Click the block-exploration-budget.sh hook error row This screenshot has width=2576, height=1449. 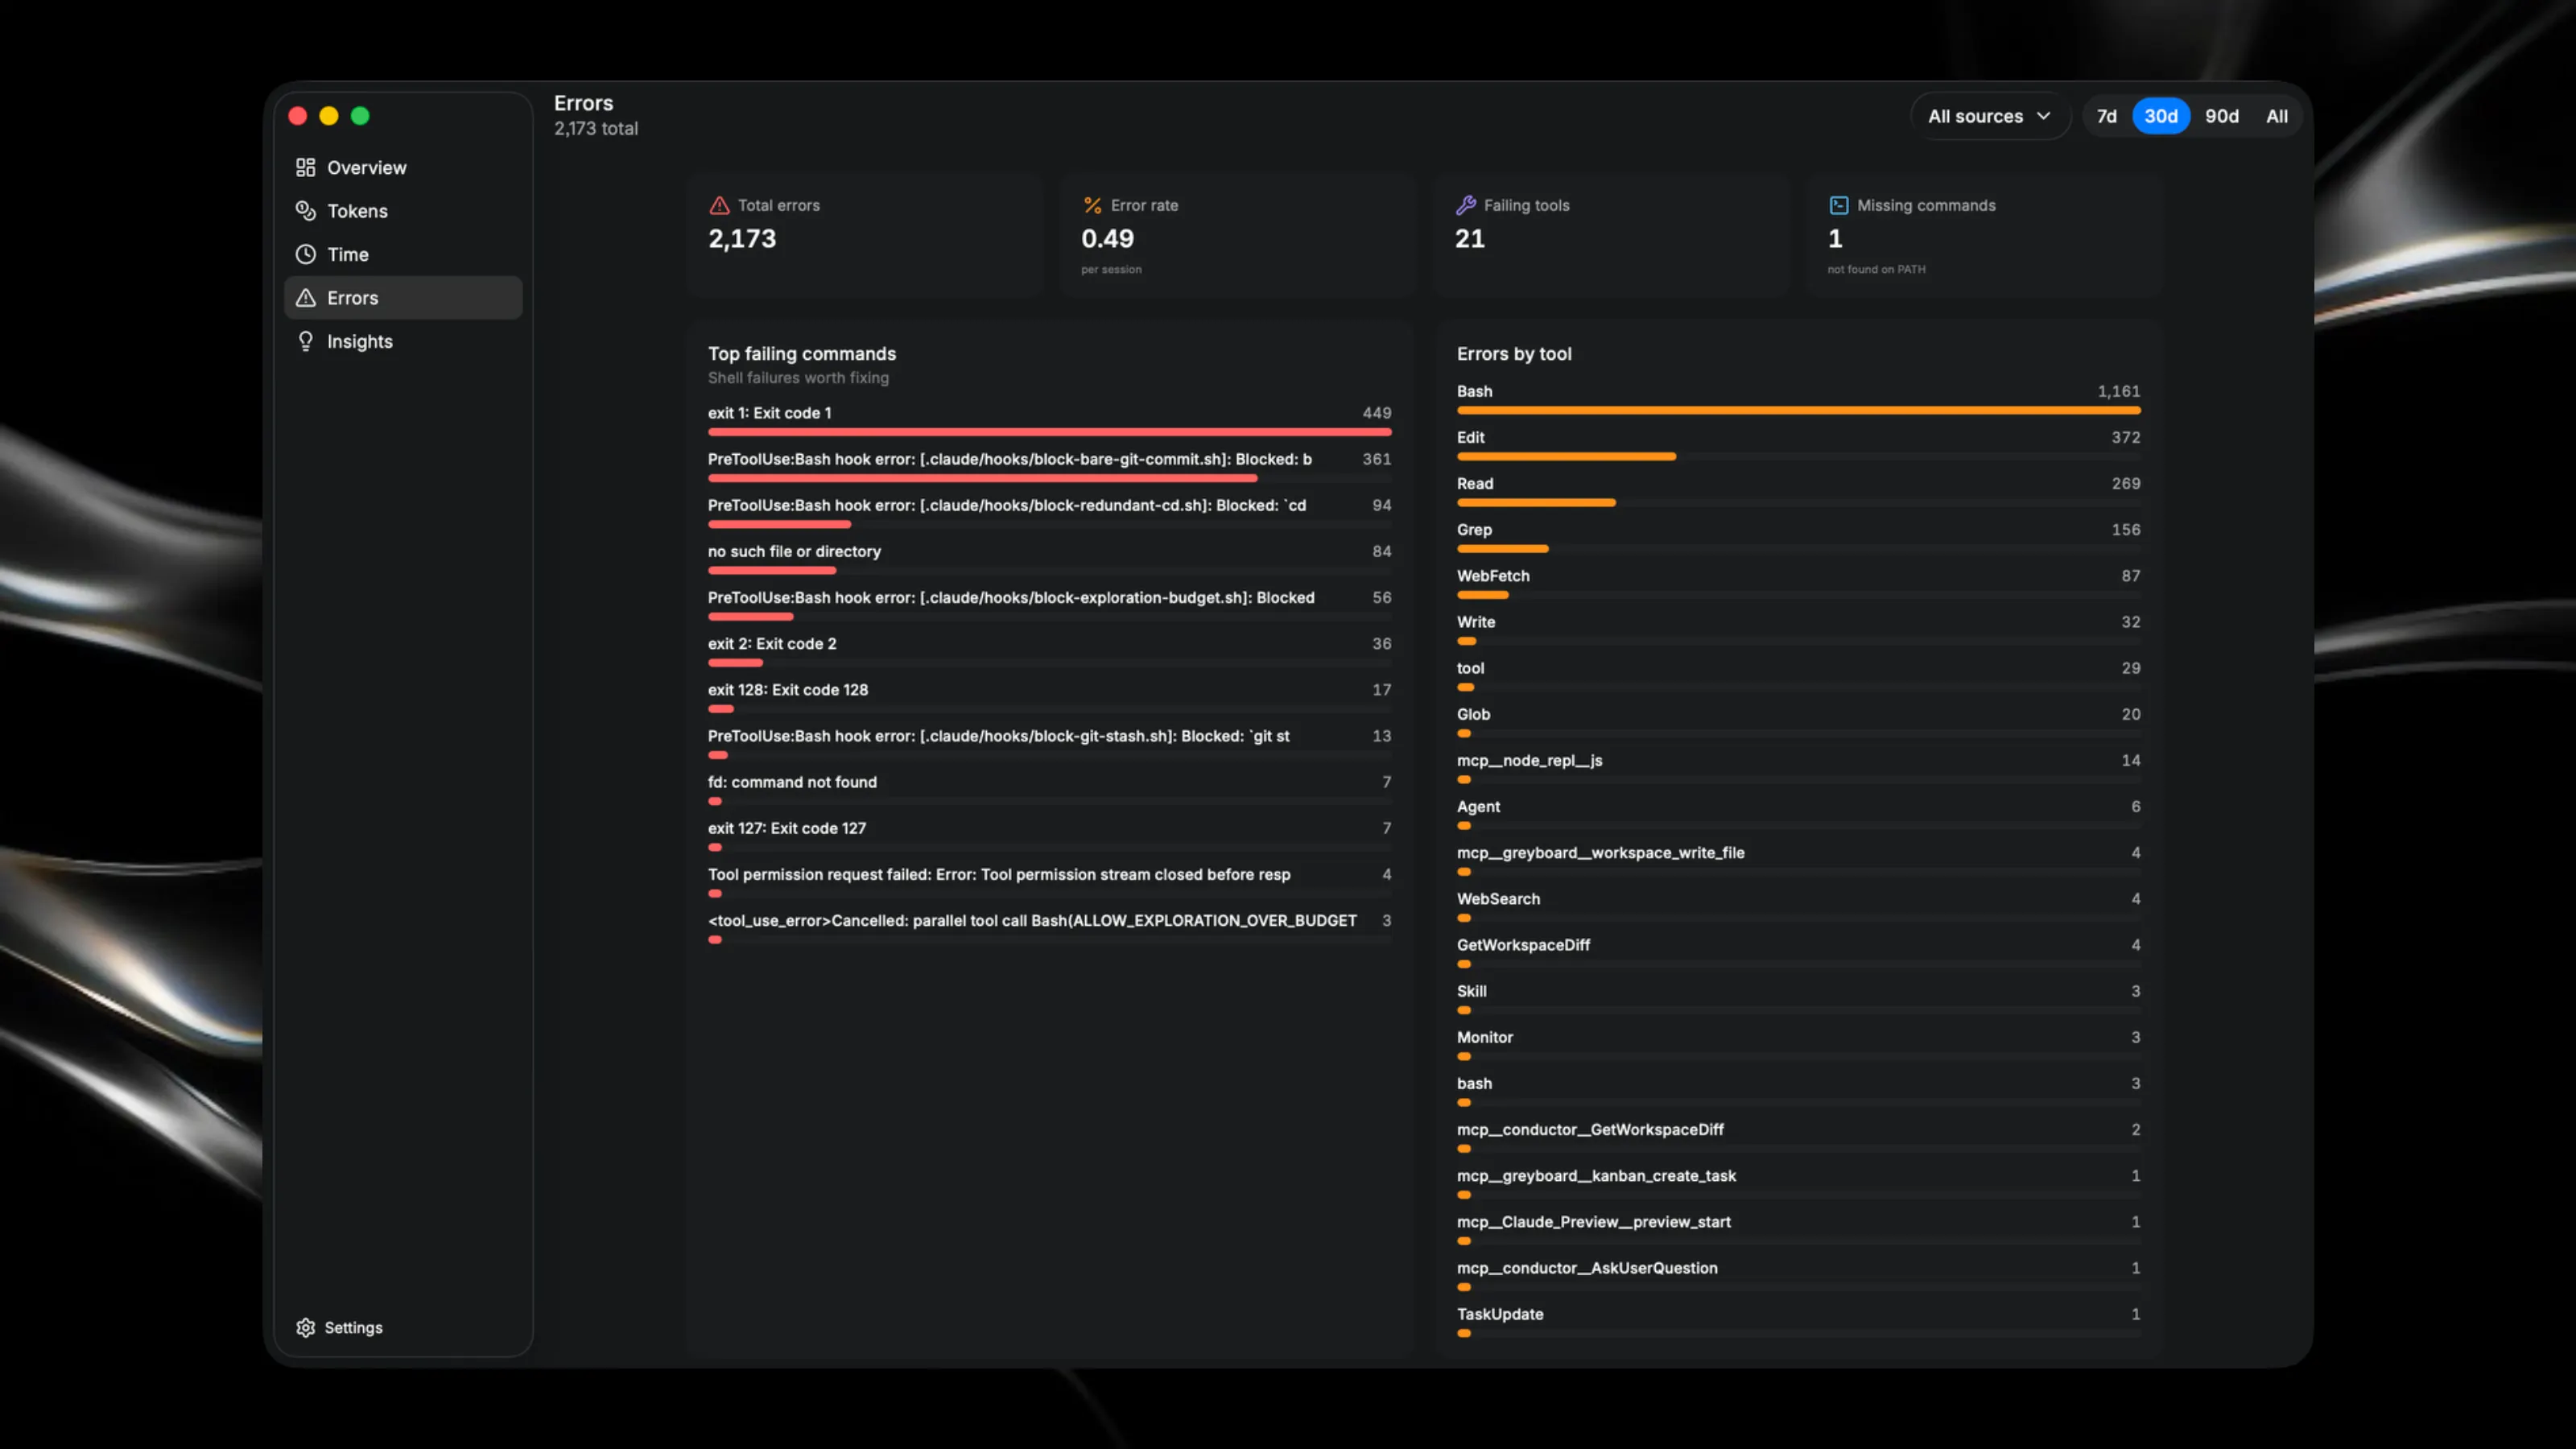pos(1049,605)
